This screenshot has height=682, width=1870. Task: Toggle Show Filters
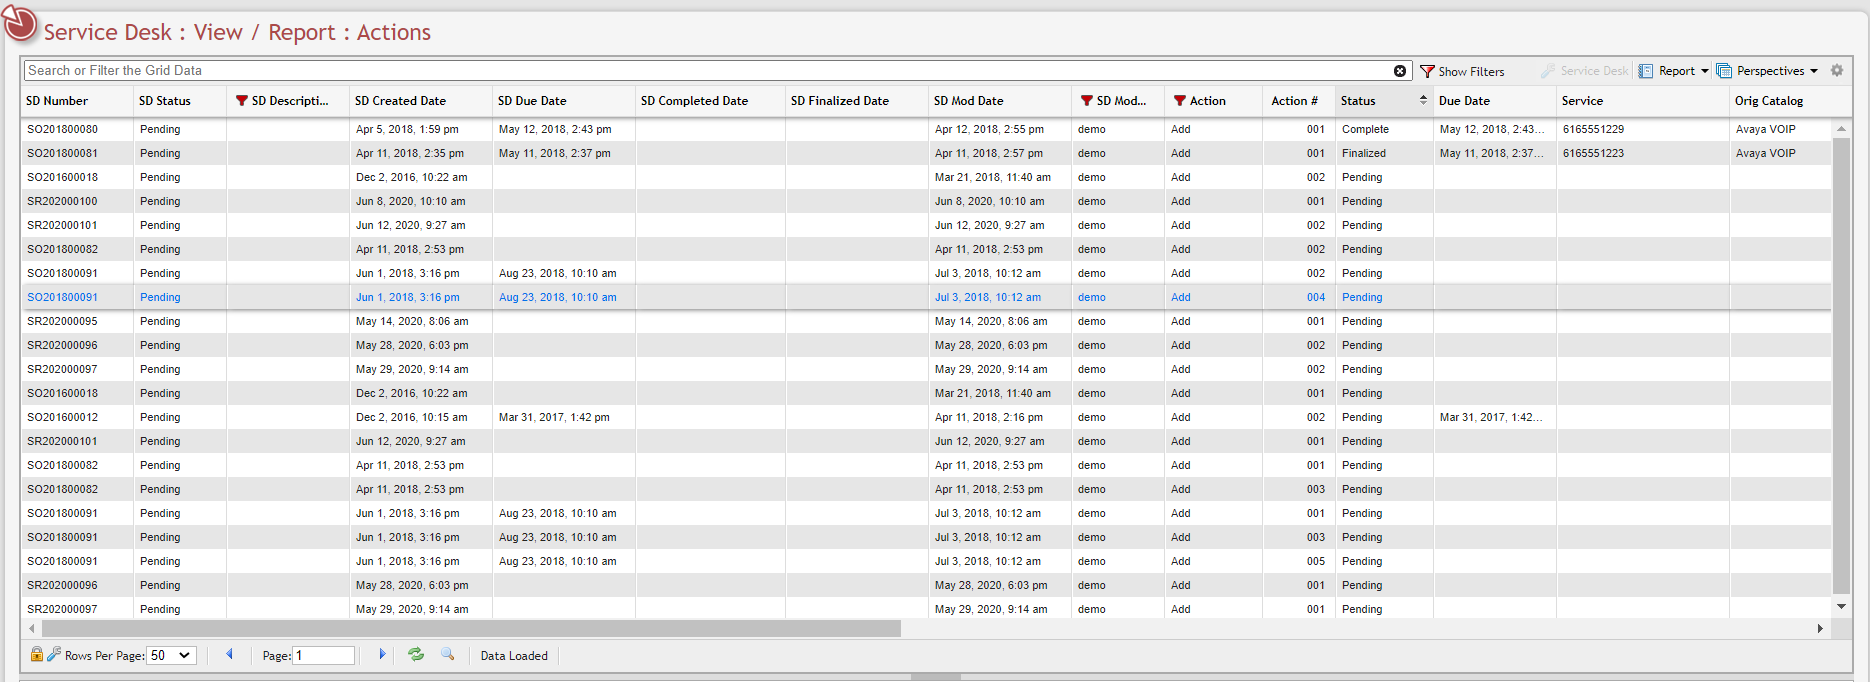(1462, 72)
